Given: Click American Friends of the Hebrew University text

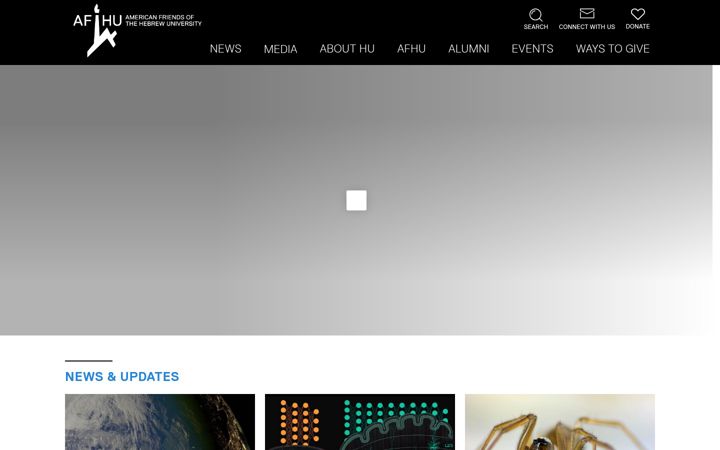Looking at the screenshot, I should pyautogui.click(x=163, y=20).
